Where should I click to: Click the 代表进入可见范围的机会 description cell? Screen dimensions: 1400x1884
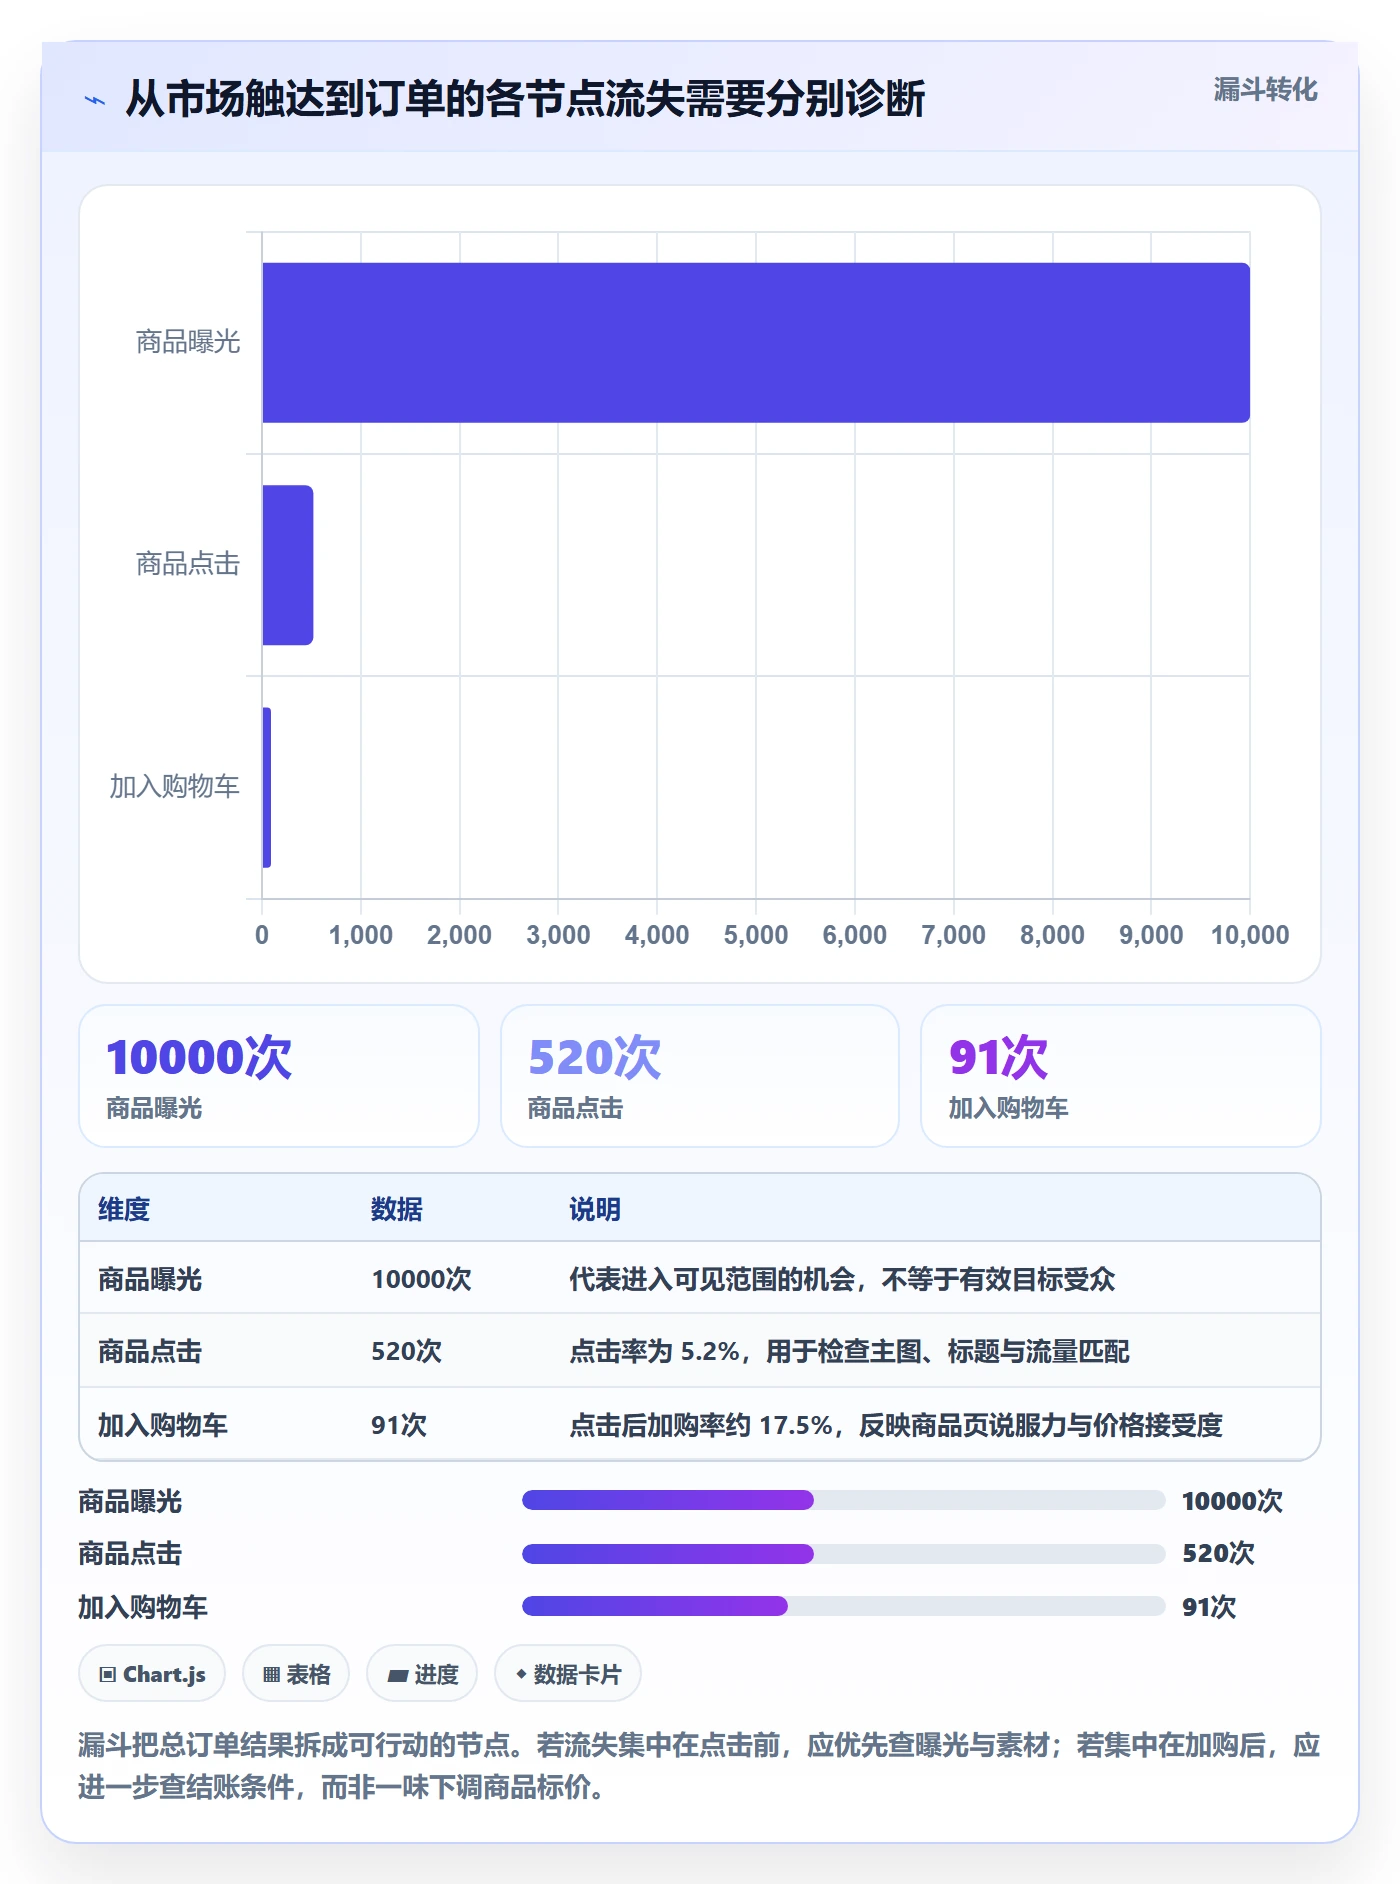coord(842,1279)
